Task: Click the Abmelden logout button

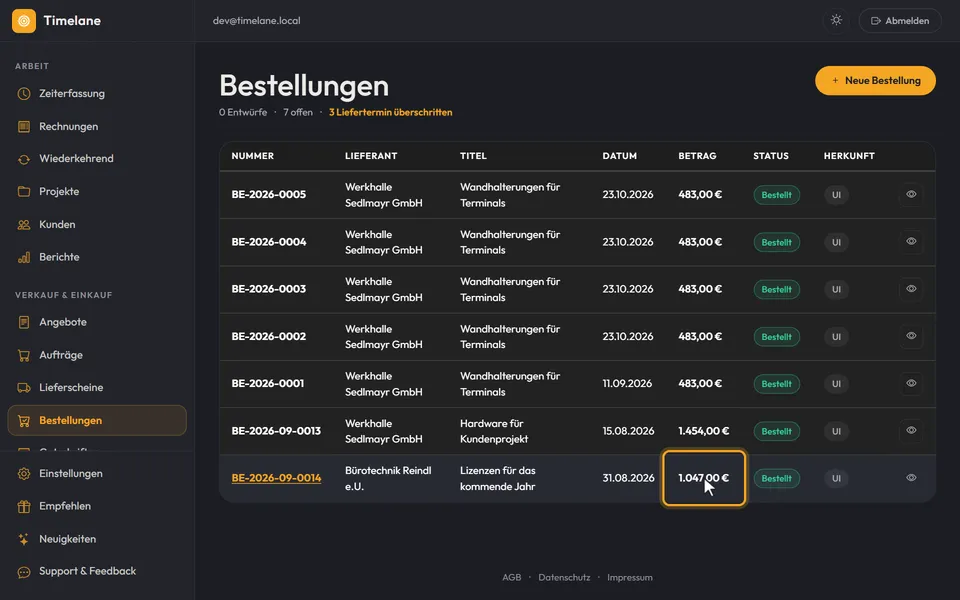Action: click(900, 21)
